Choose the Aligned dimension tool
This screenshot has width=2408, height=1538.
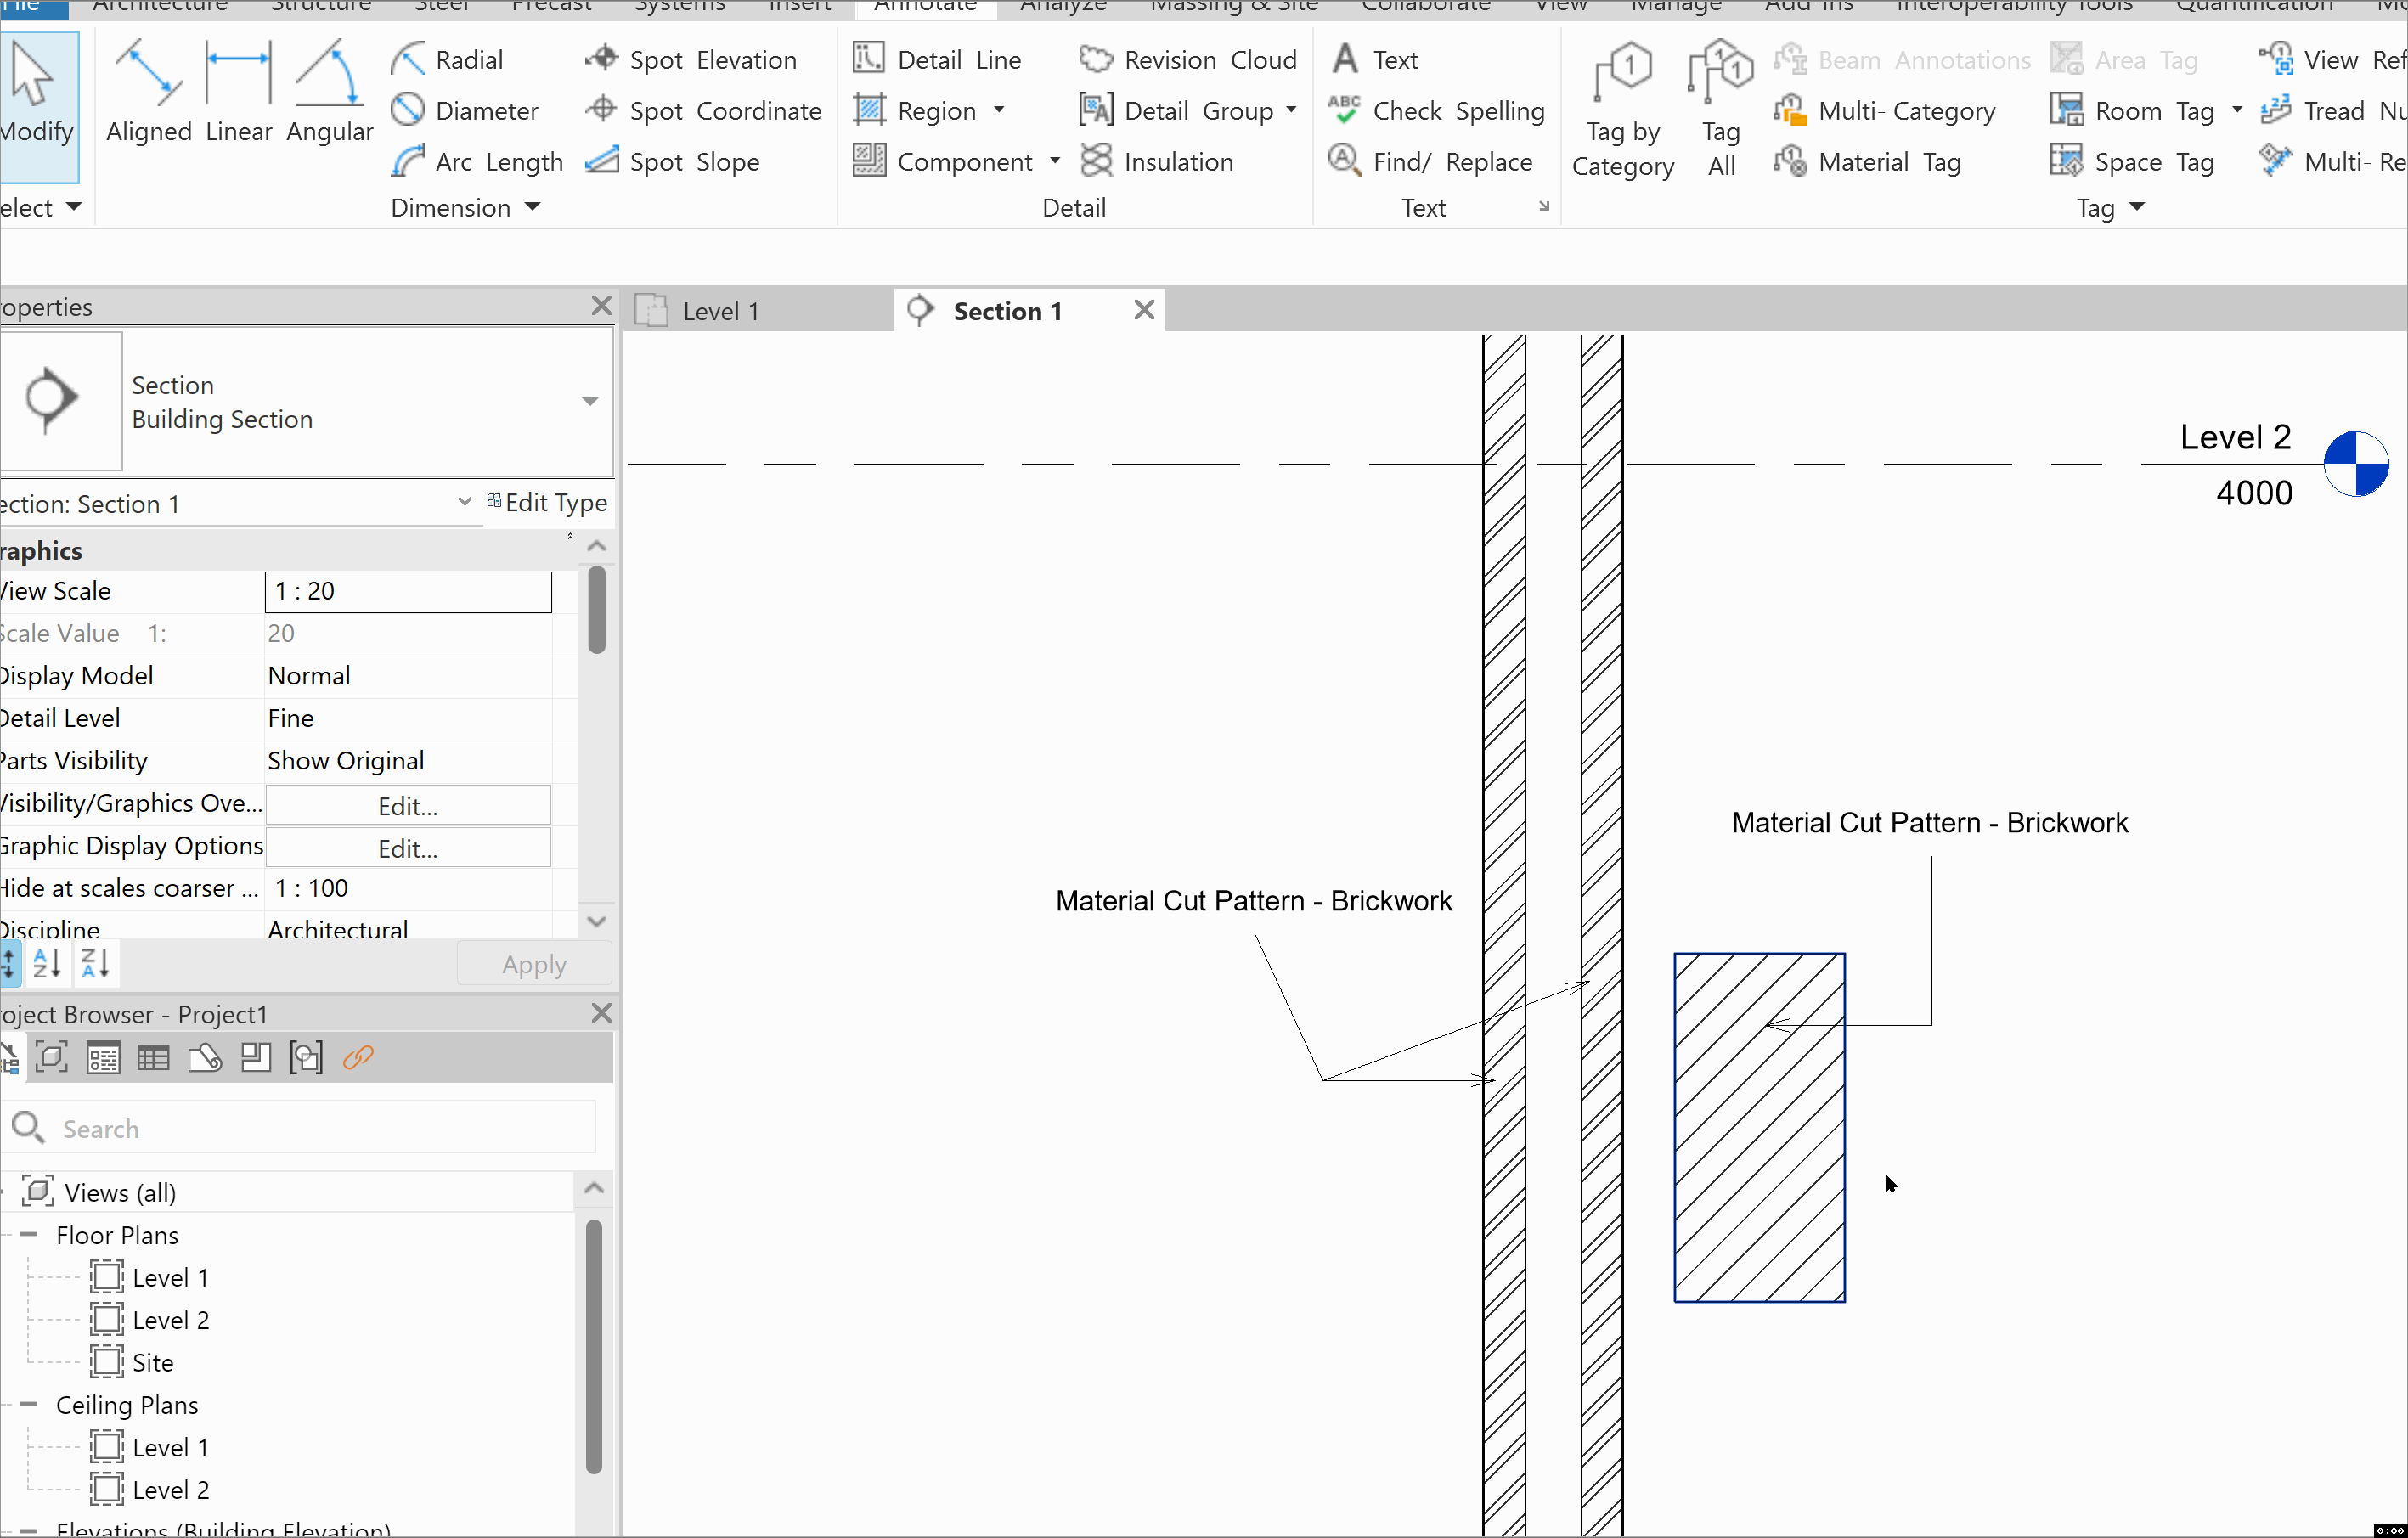[148, 92]
